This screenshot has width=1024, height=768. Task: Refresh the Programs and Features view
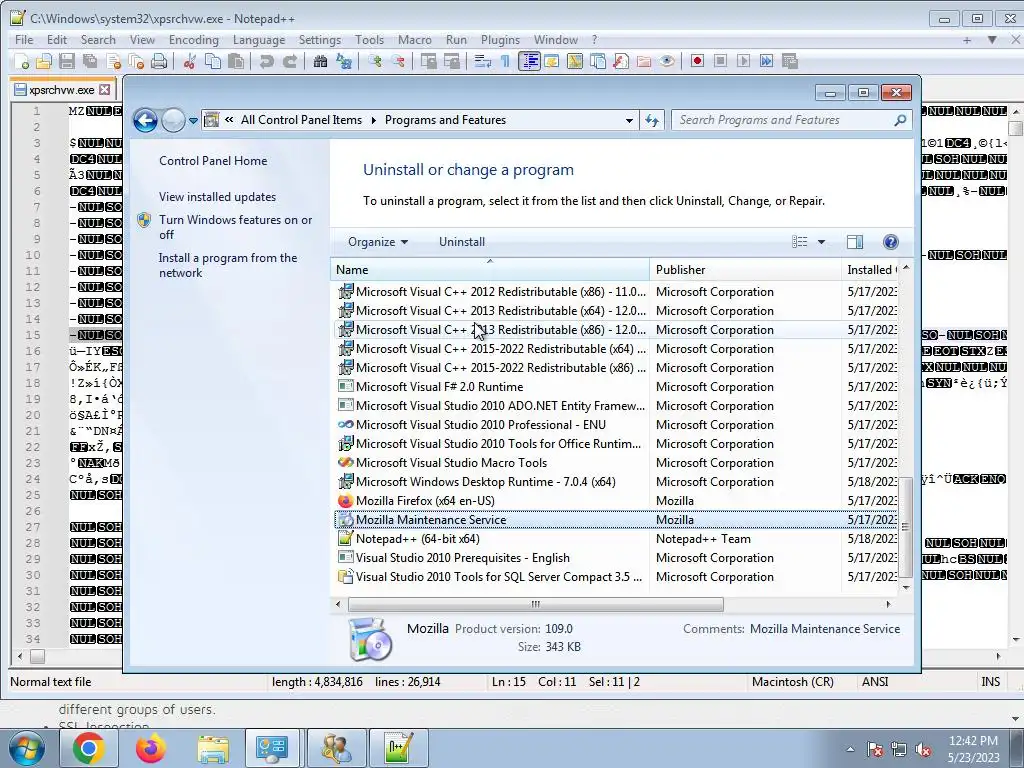[x=652, y=120]
